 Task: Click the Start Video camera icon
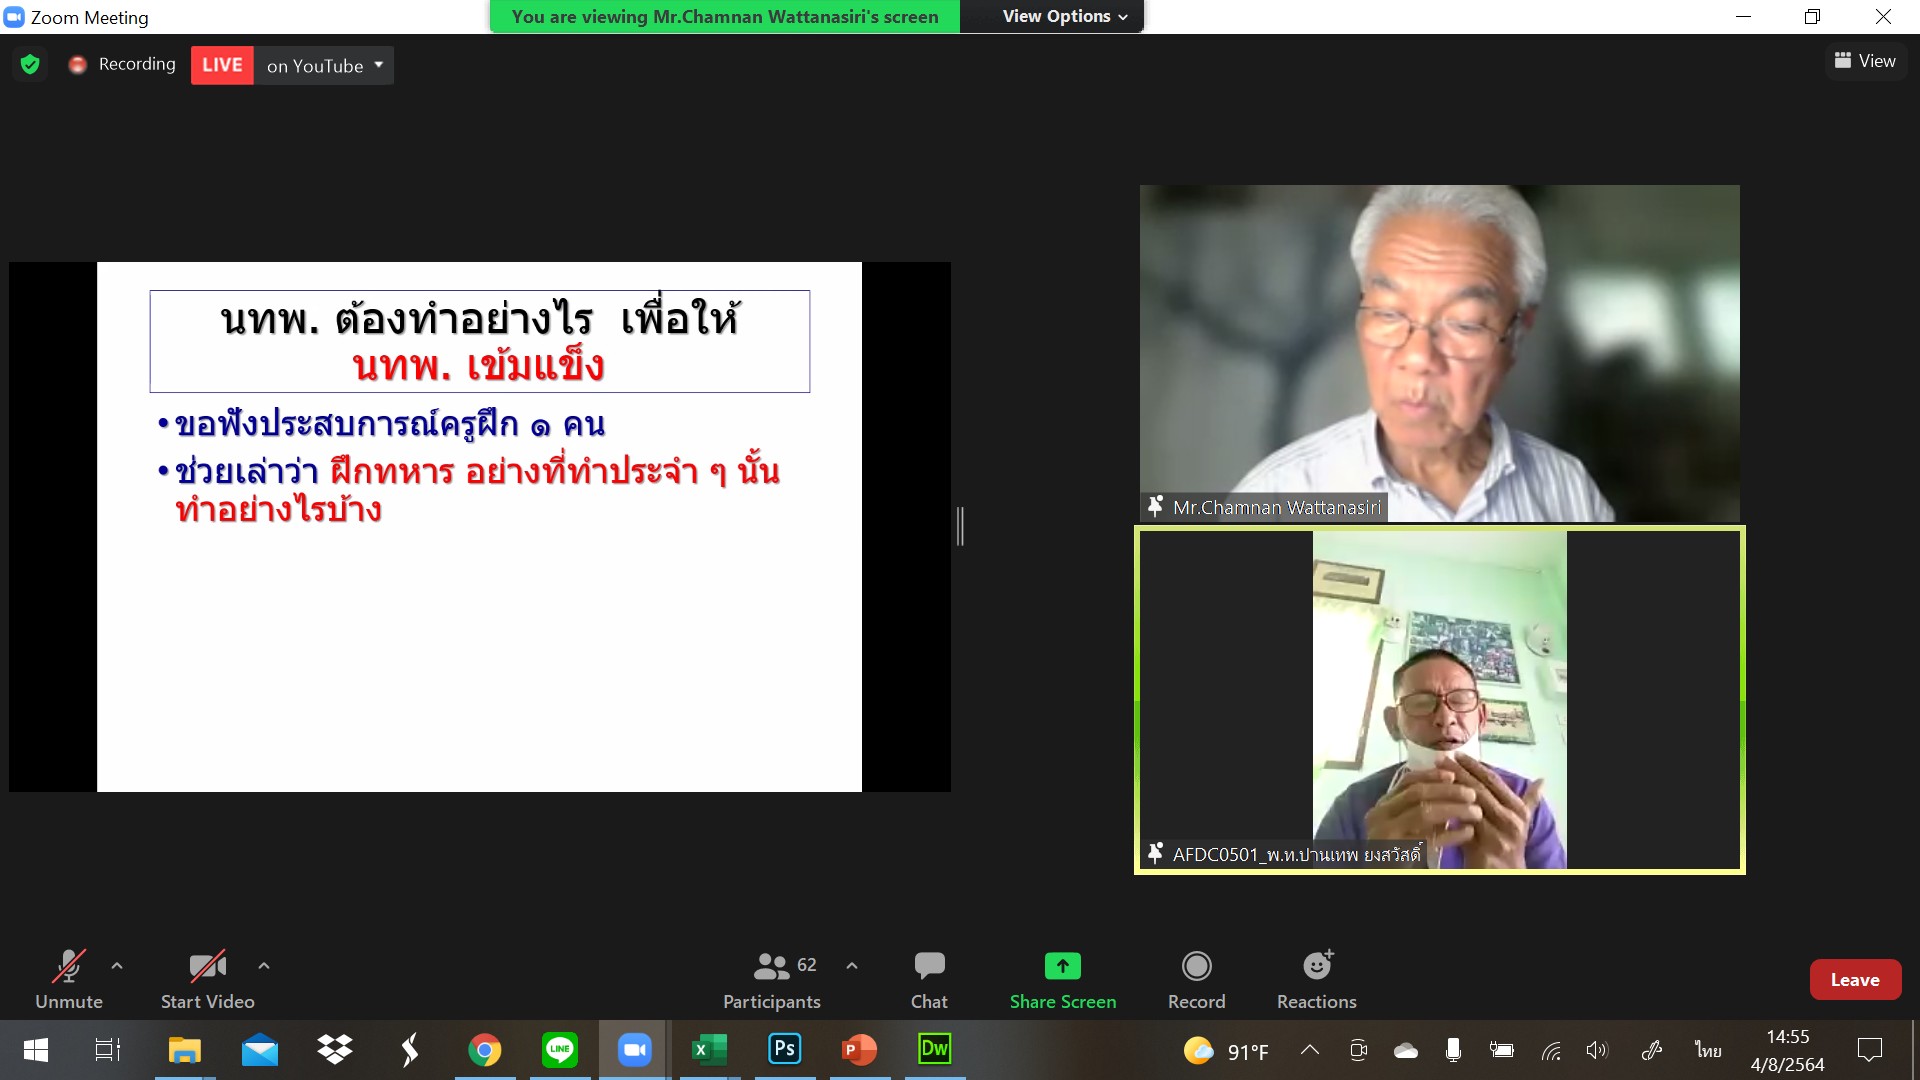pos(207,966)
